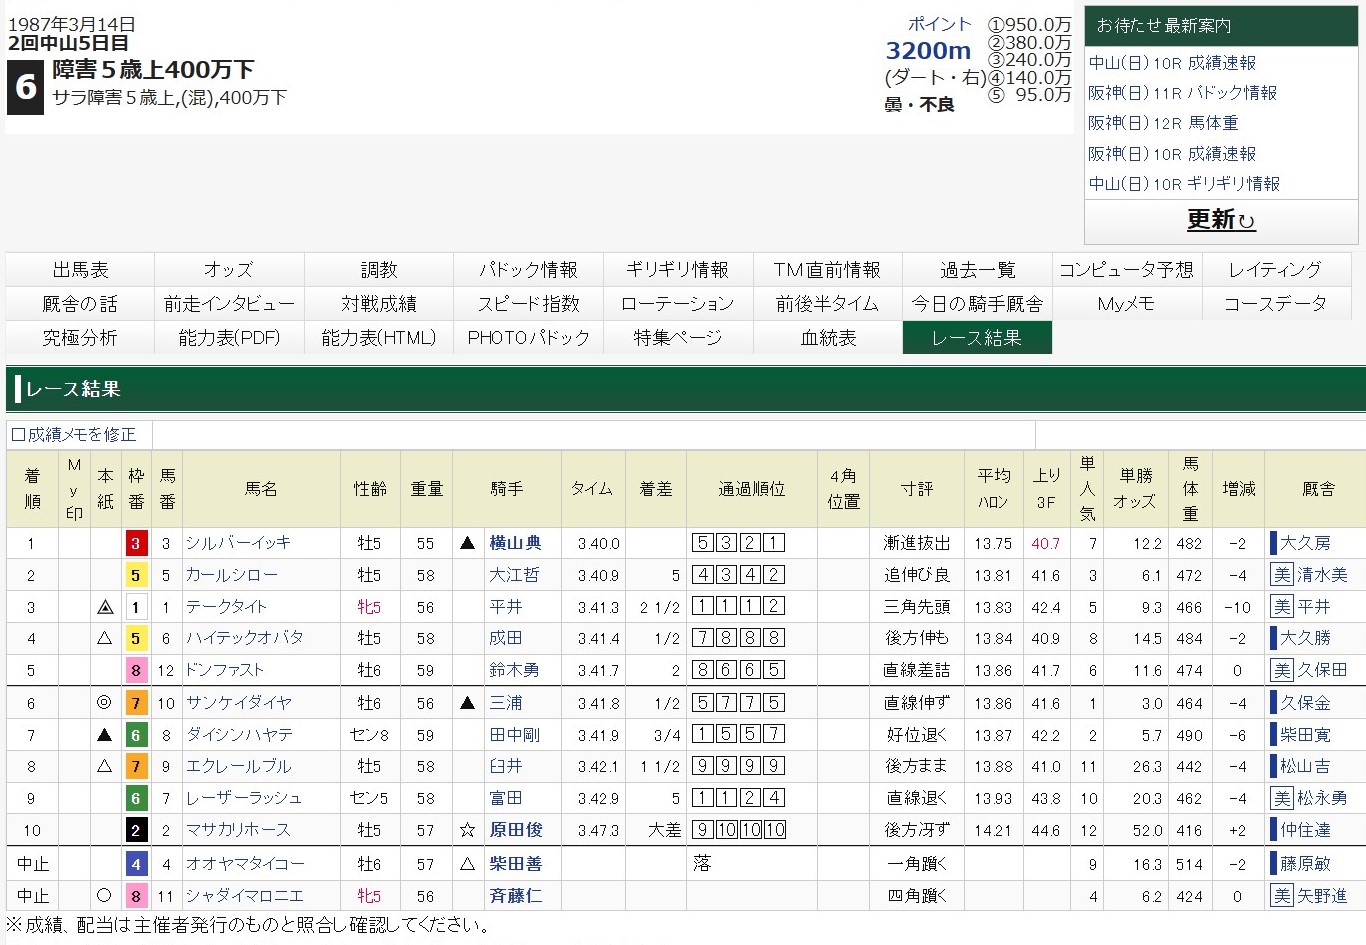Image resolution: width=1366 pixels, height=945 pixels.
Task: Switch to the オッズ tab
Action: coord(229,270)
